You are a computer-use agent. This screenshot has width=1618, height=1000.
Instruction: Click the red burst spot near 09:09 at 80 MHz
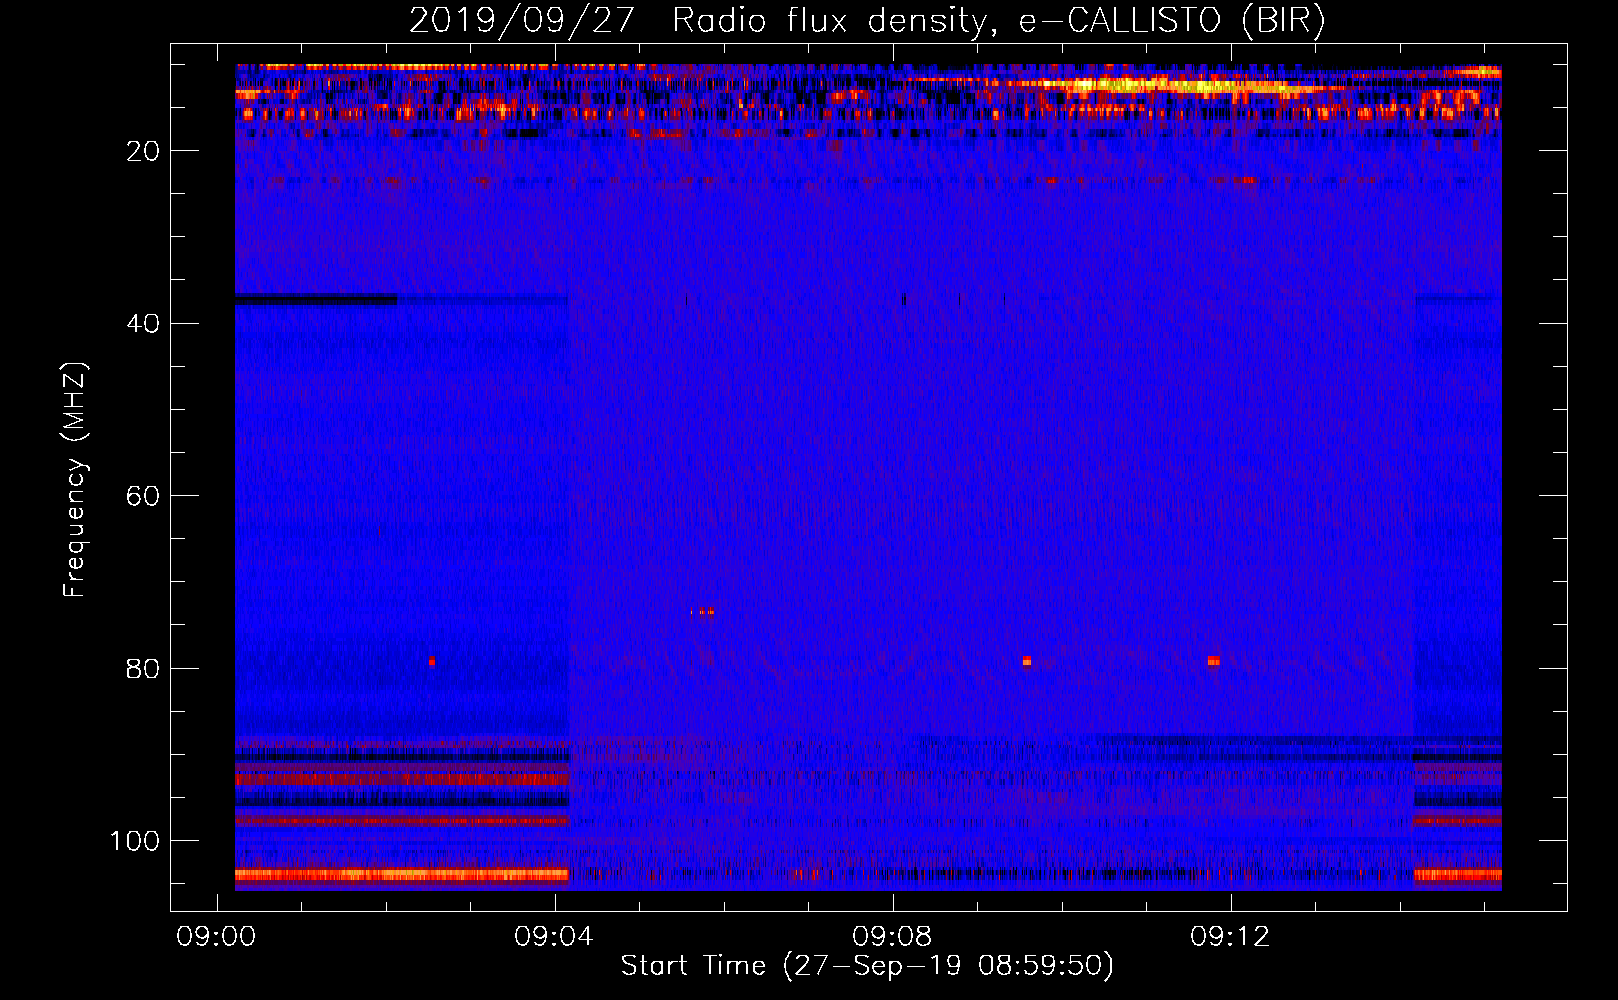(1027, 661)
